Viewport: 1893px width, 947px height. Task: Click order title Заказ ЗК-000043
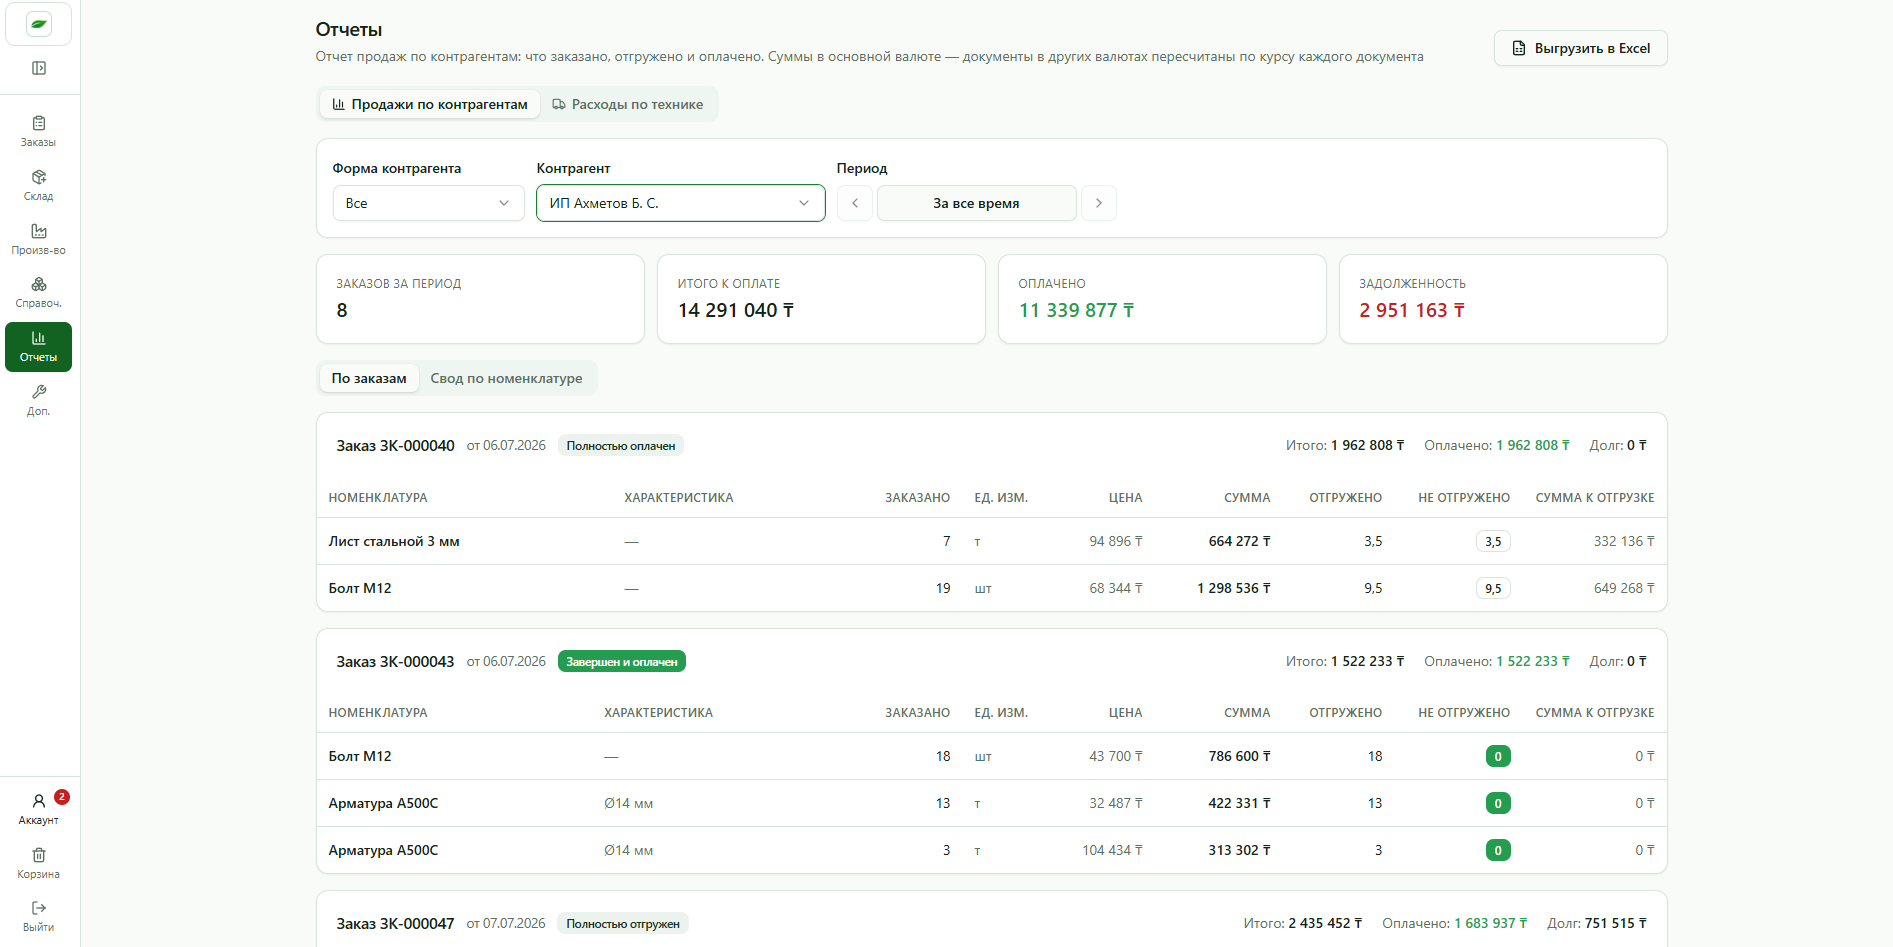point(395,662)
